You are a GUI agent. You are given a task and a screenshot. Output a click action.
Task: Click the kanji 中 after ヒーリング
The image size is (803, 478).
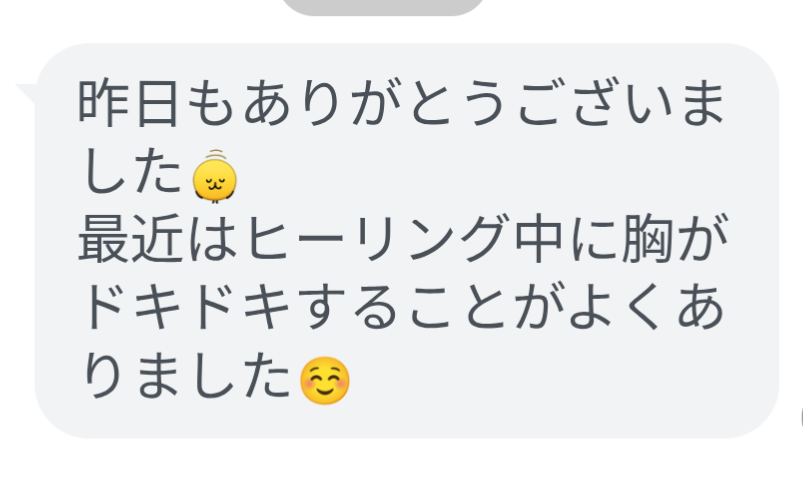tap(538, 240)
